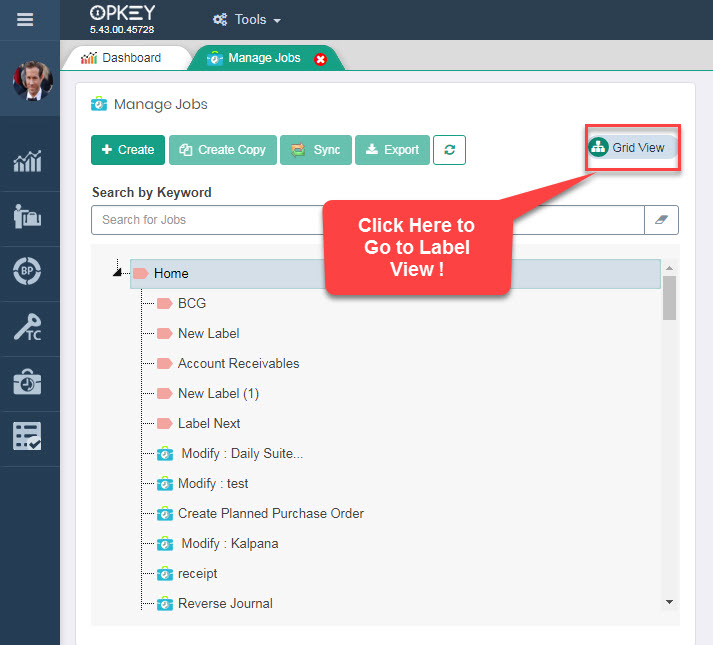
Task: Click the Tools gears icon
Action: click(x=220, y=20)
